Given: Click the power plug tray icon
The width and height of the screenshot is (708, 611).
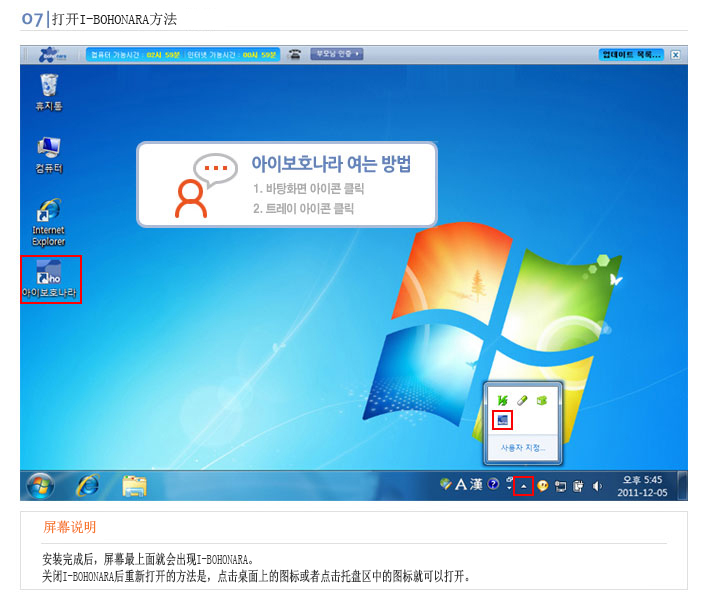Looking at the screenshot, I should [x=578, y=486].
